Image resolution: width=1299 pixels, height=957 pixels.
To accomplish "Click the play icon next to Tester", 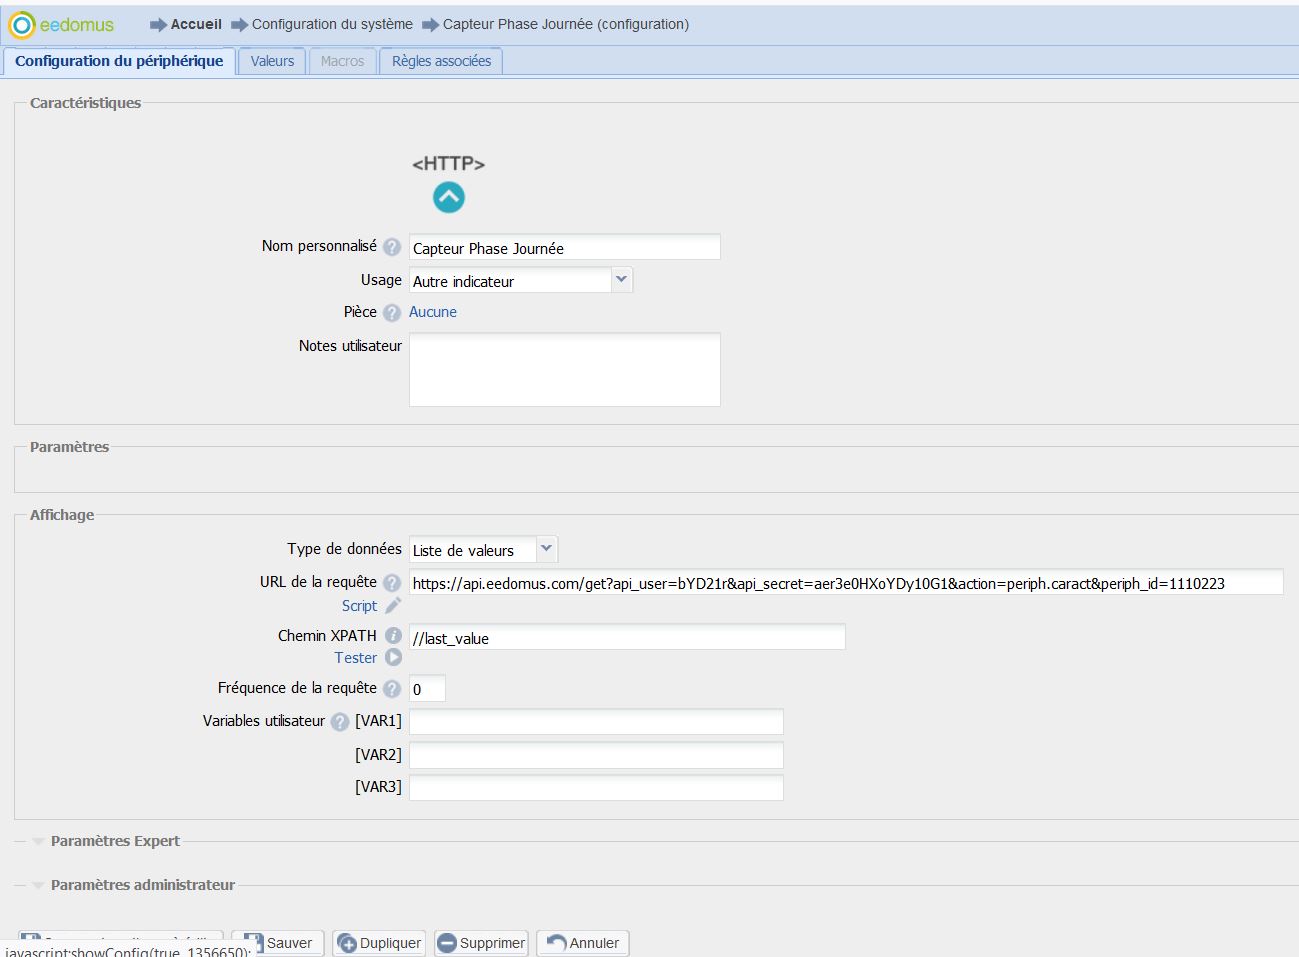I will [x=393, y=658].
